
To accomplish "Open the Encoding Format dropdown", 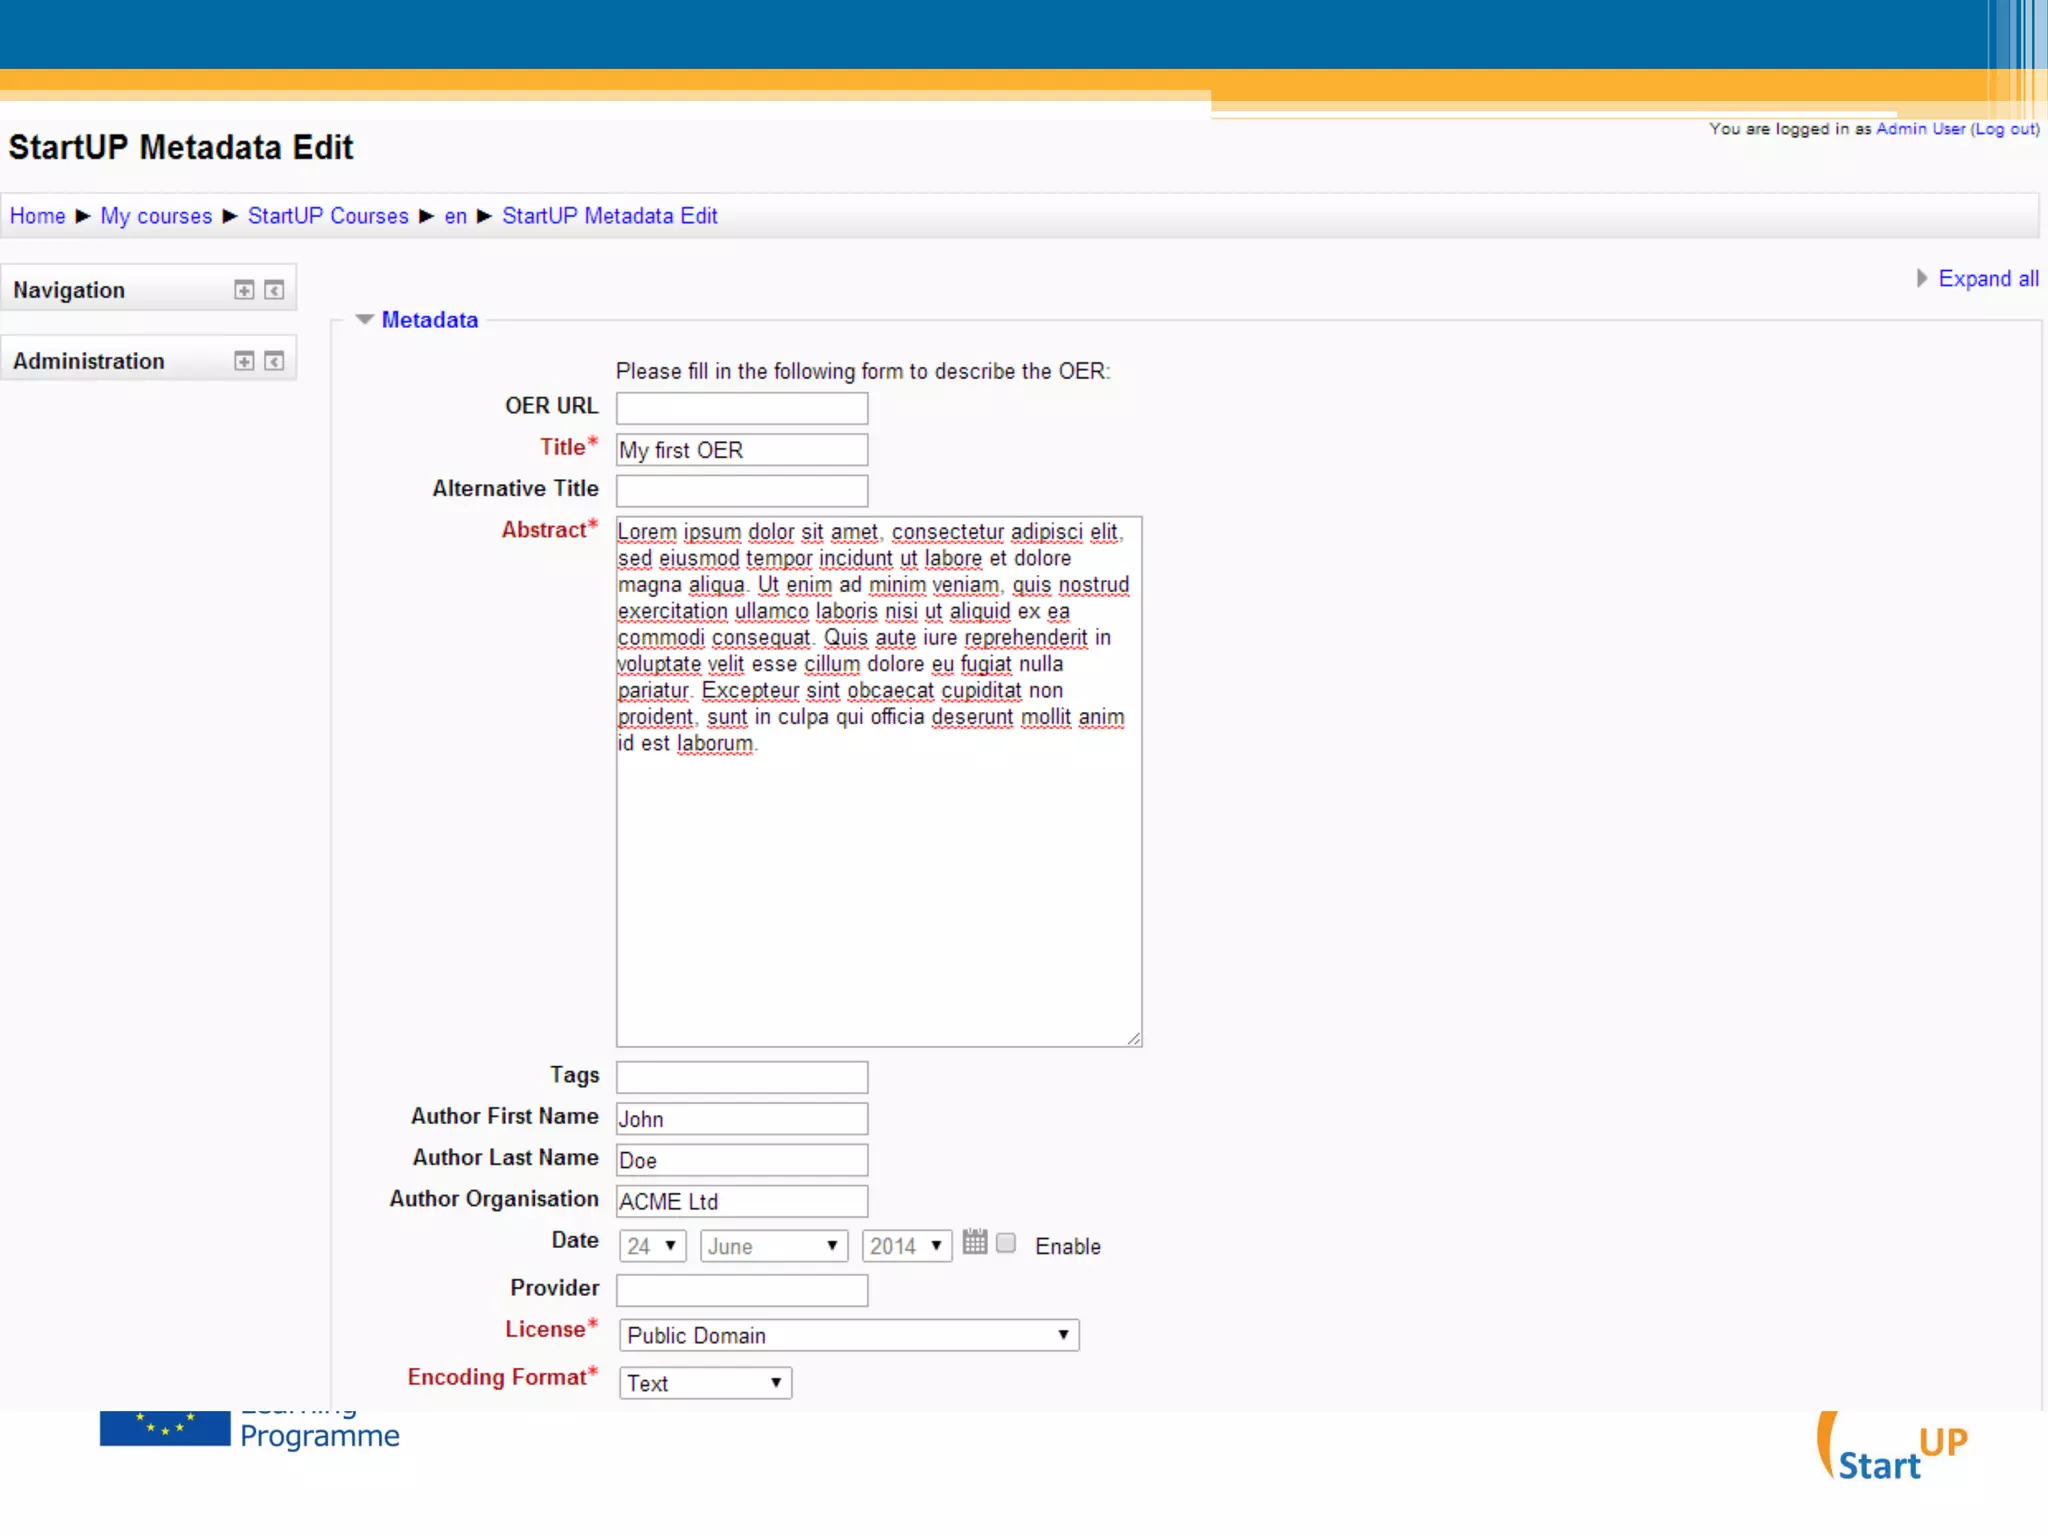I will [x=705, y=1383].
